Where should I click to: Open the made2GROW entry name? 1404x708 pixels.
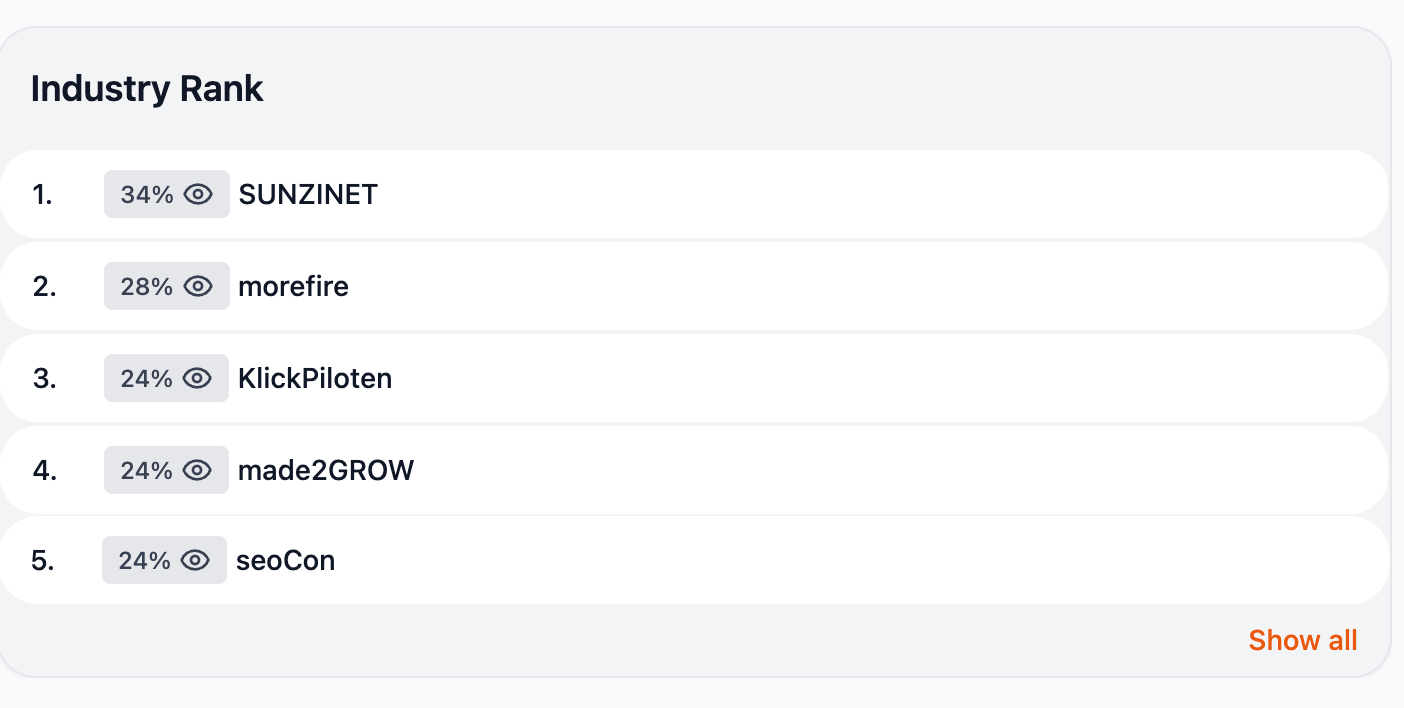coord(326,470)
